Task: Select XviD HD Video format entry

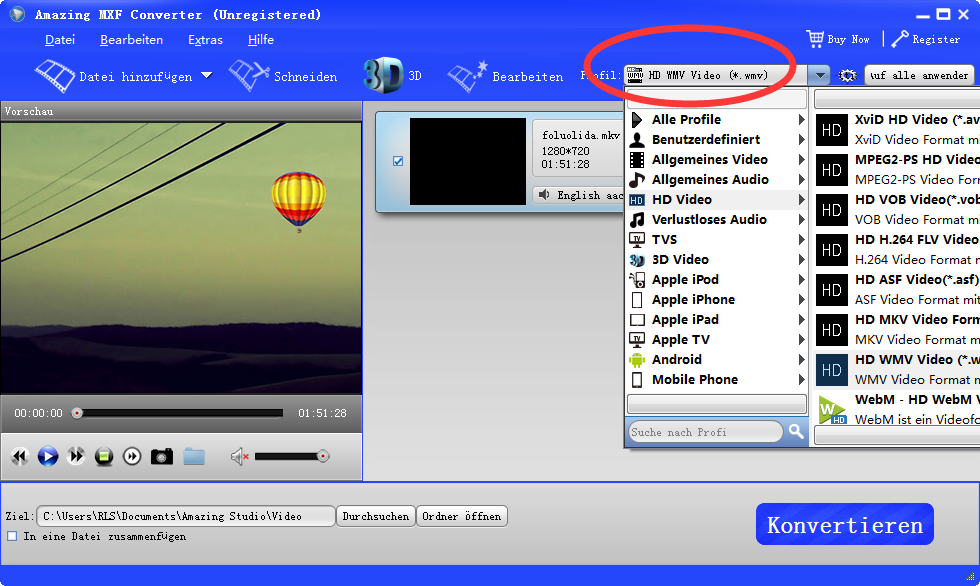Action: coord(897,129)
